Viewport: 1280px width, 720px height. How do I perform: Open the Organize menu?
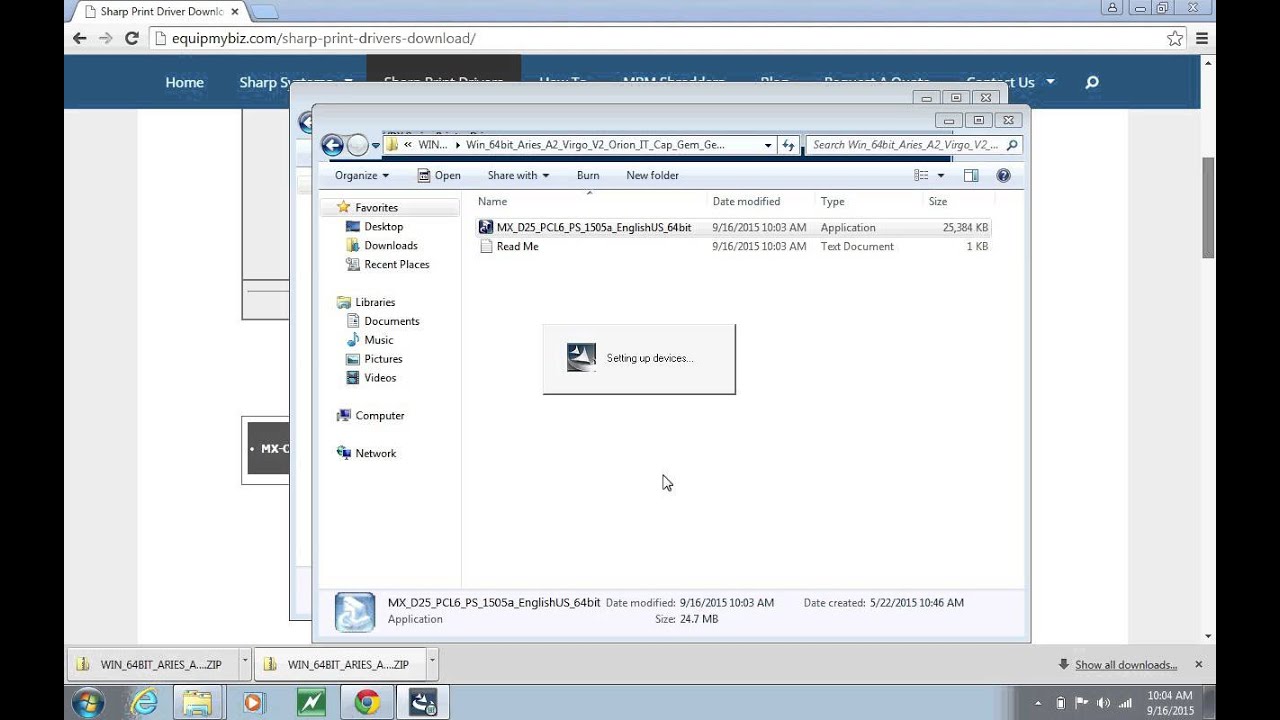(x=362, y=175)
